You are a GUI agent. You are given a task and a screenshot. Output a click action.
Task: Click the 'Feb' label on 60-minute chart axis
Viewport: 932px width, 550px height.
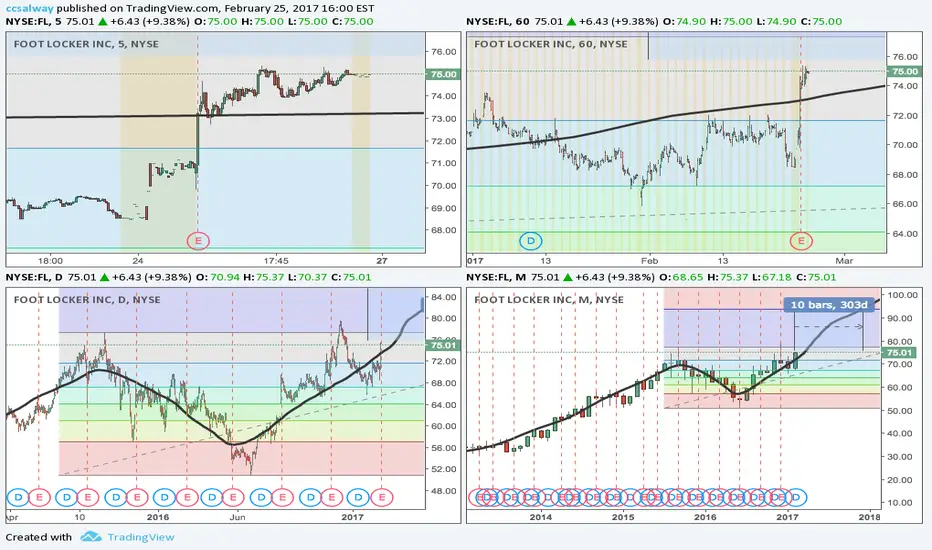[650, 260]
